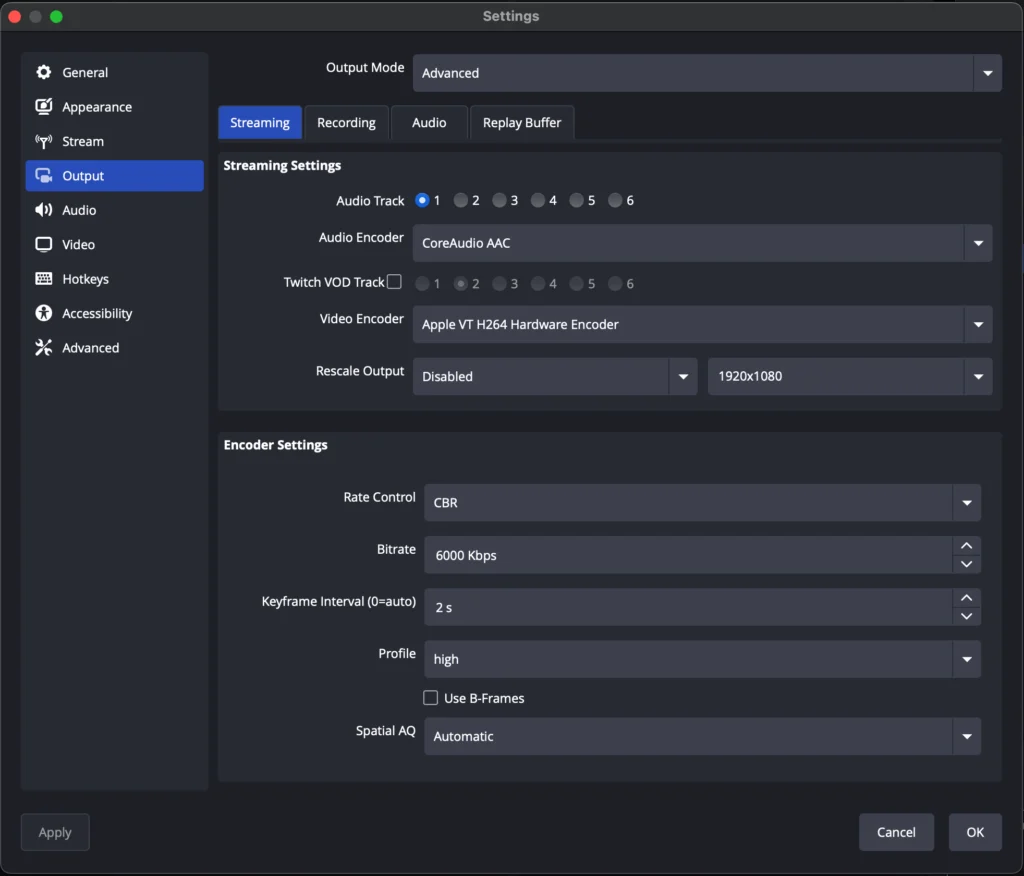
Task: Switch to the Recording tab
Action: (x=346, y=122)
